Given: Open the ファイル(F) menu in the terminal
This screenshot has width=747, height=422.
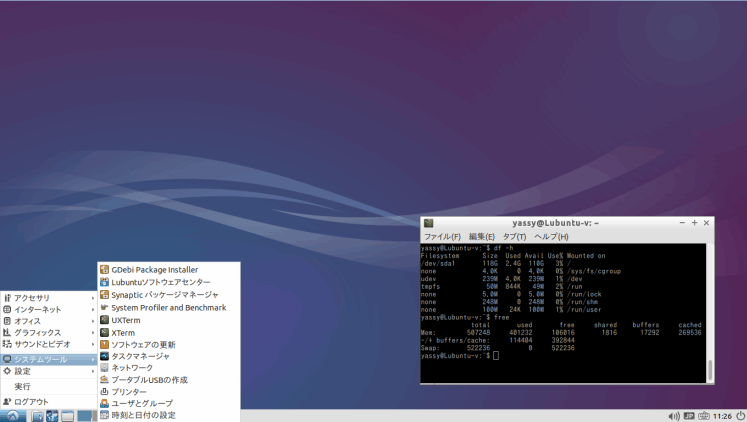Looking at the screenshot, I should tap(442, 237).
